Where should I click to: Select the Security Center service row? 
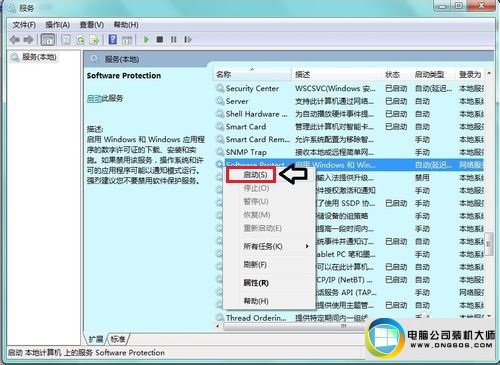[349, 88]
